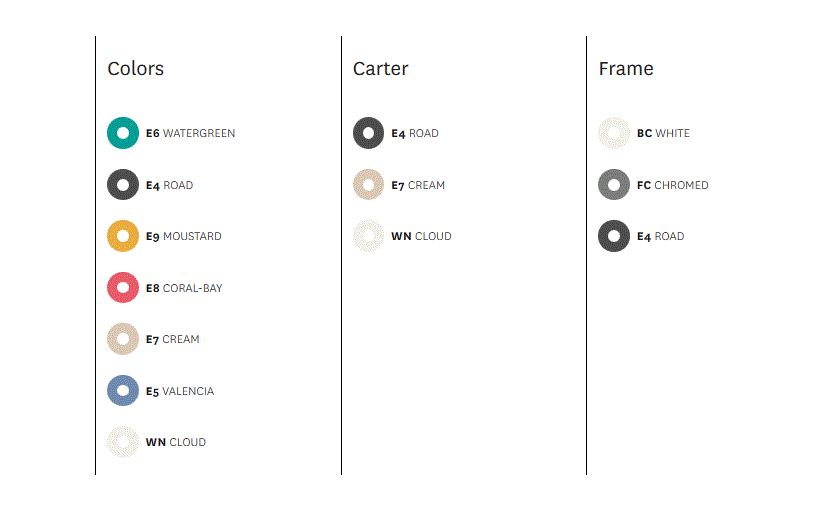
Task: Click the E5 VALENCIA text label
Action: tap(179, 391)
